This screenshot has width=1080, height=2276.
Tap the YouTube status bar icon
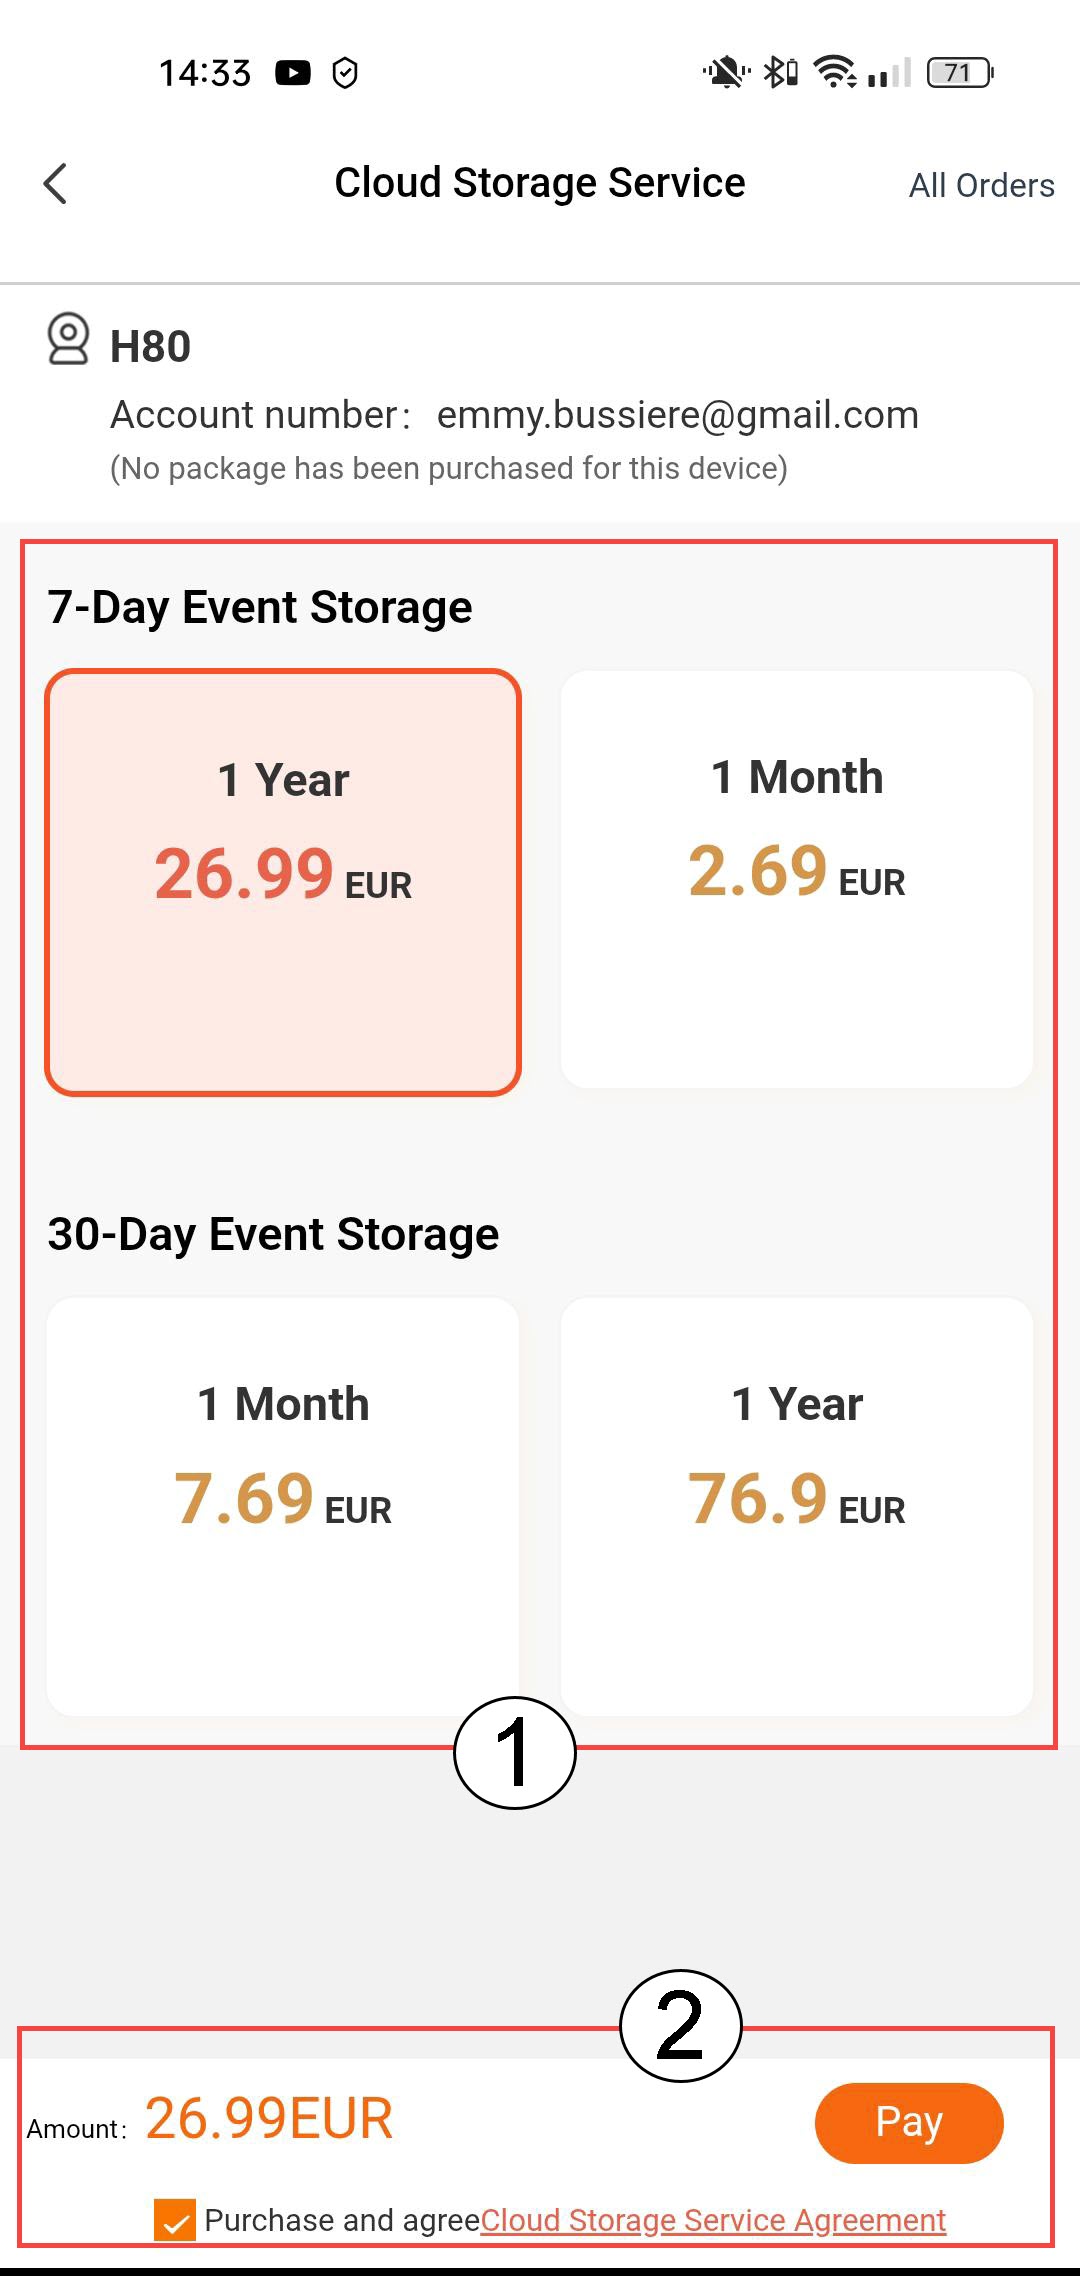pos(293,73)
